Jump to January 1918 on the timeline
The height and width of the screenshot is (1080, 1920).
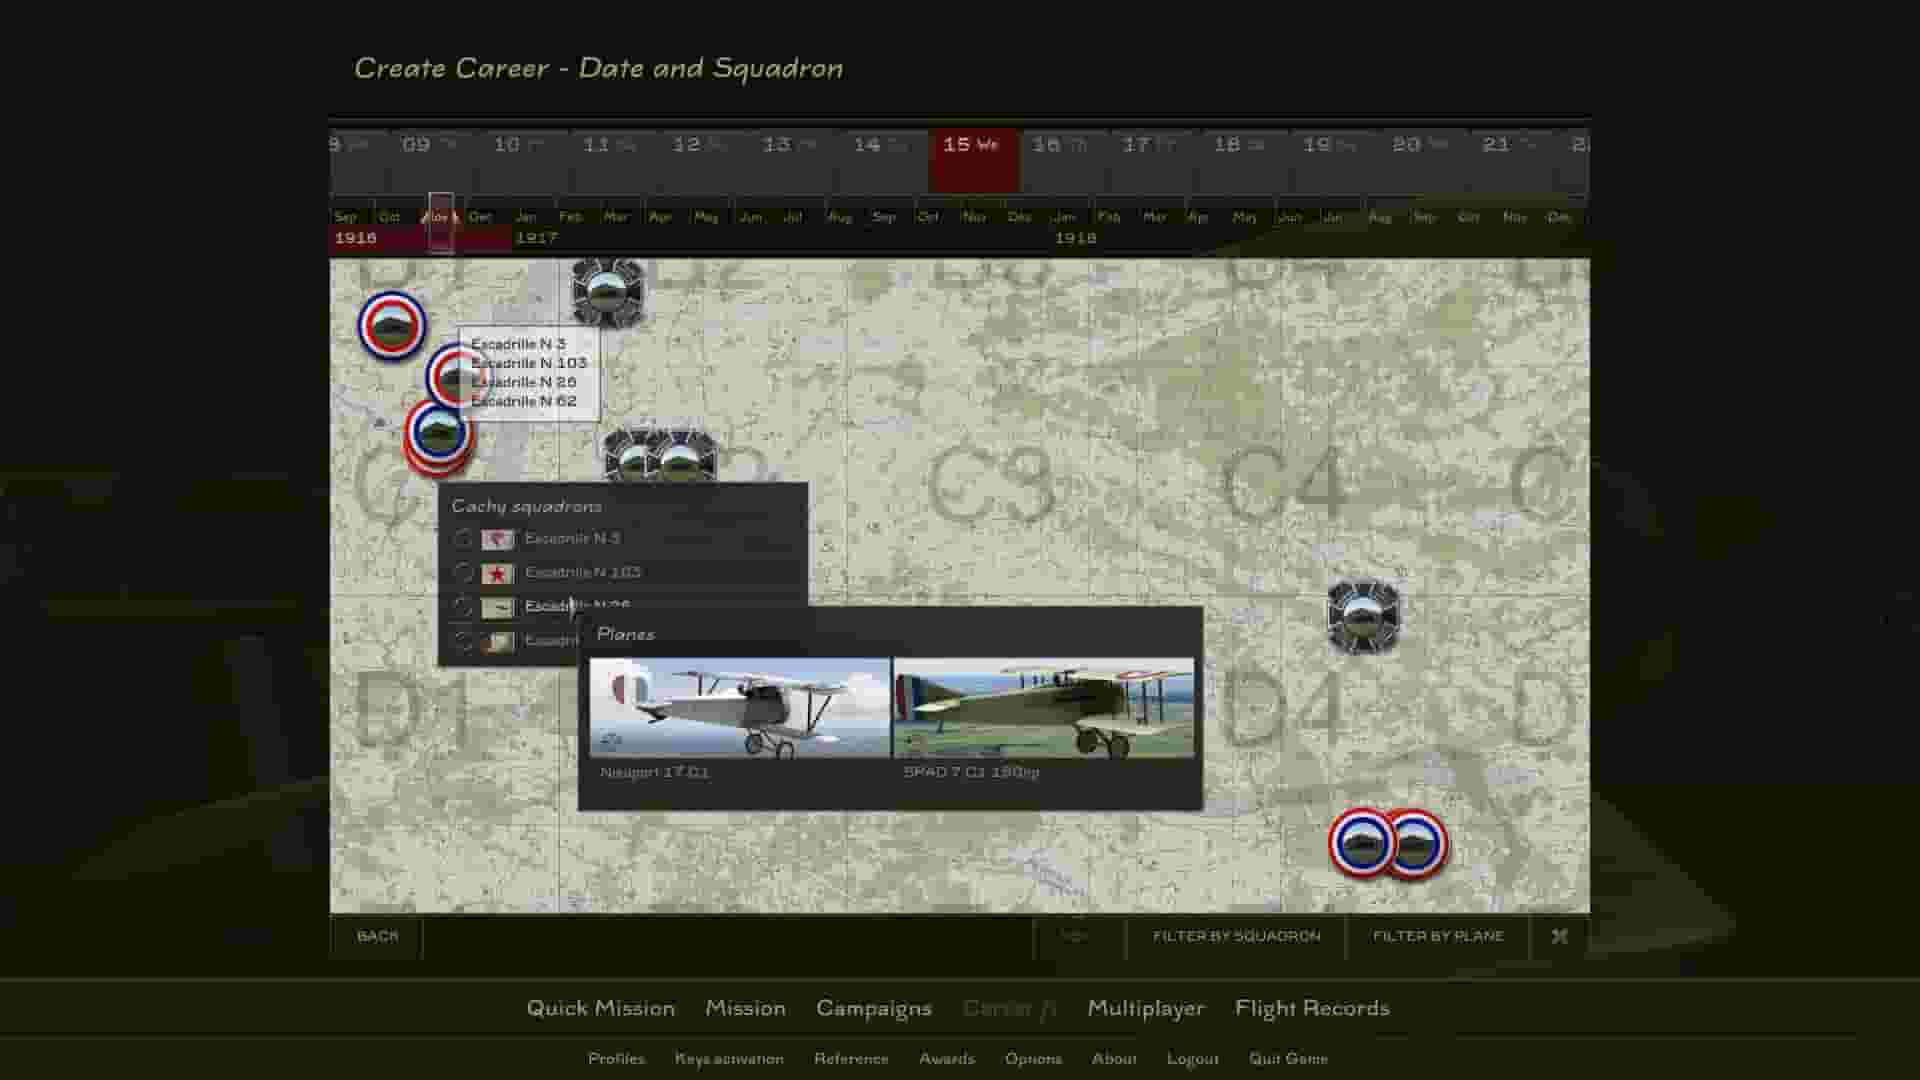(x=1064, y=216)
